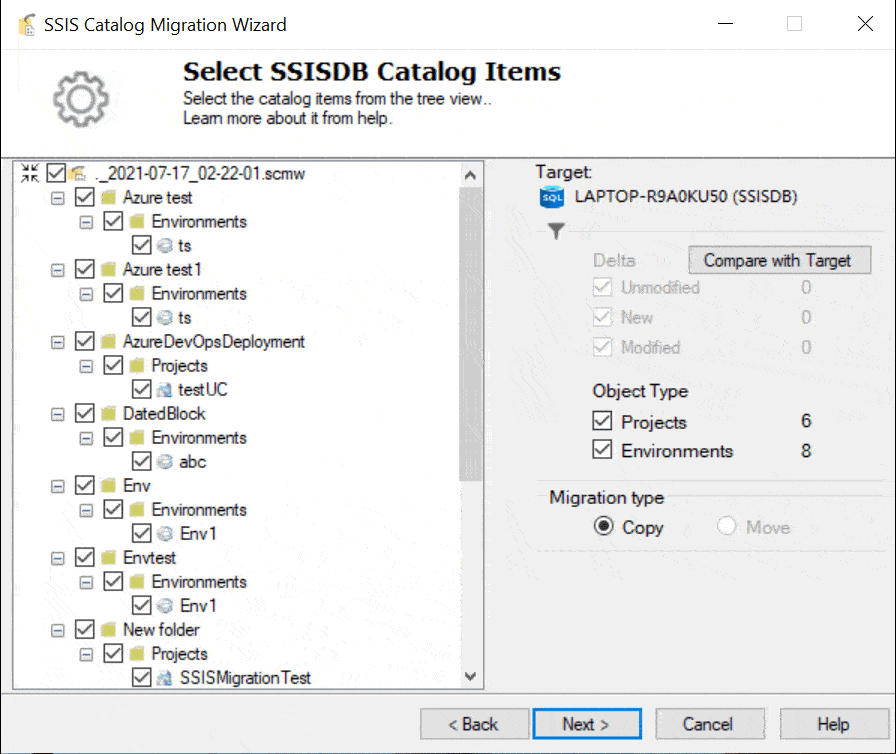The width and height of the screenshot is (896, 754).
Task: Click the tree vertical scrollbar thumb
Action: (x=470, y=334)
